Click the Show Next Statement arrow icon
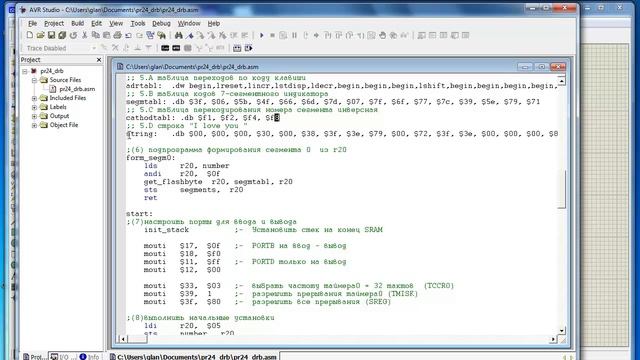Viewport: 640px width, 360px height. point(316,36)
